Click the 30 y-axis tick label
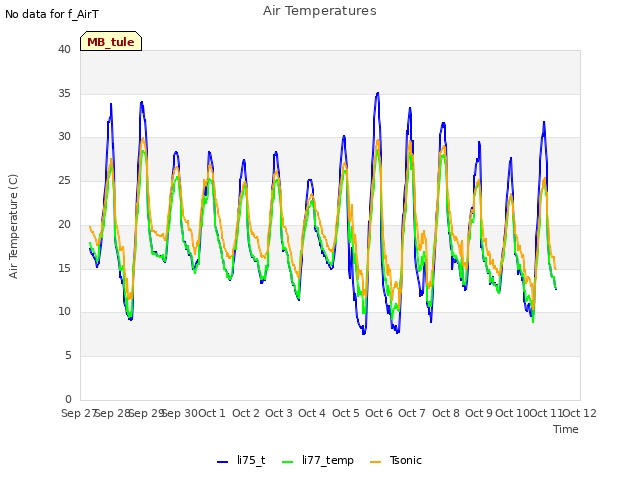Viewport: 640px width, 480px height. pyautogui.click(x=64, y=137)
